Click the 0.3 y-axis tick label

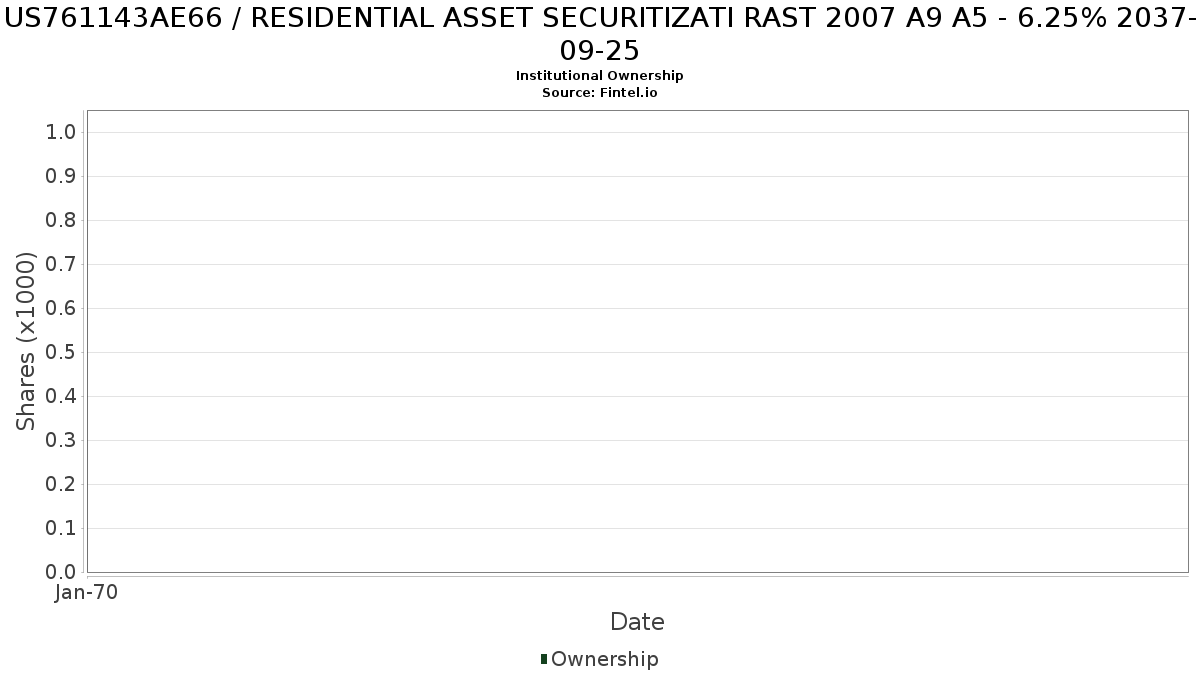(x=62, y=441)
